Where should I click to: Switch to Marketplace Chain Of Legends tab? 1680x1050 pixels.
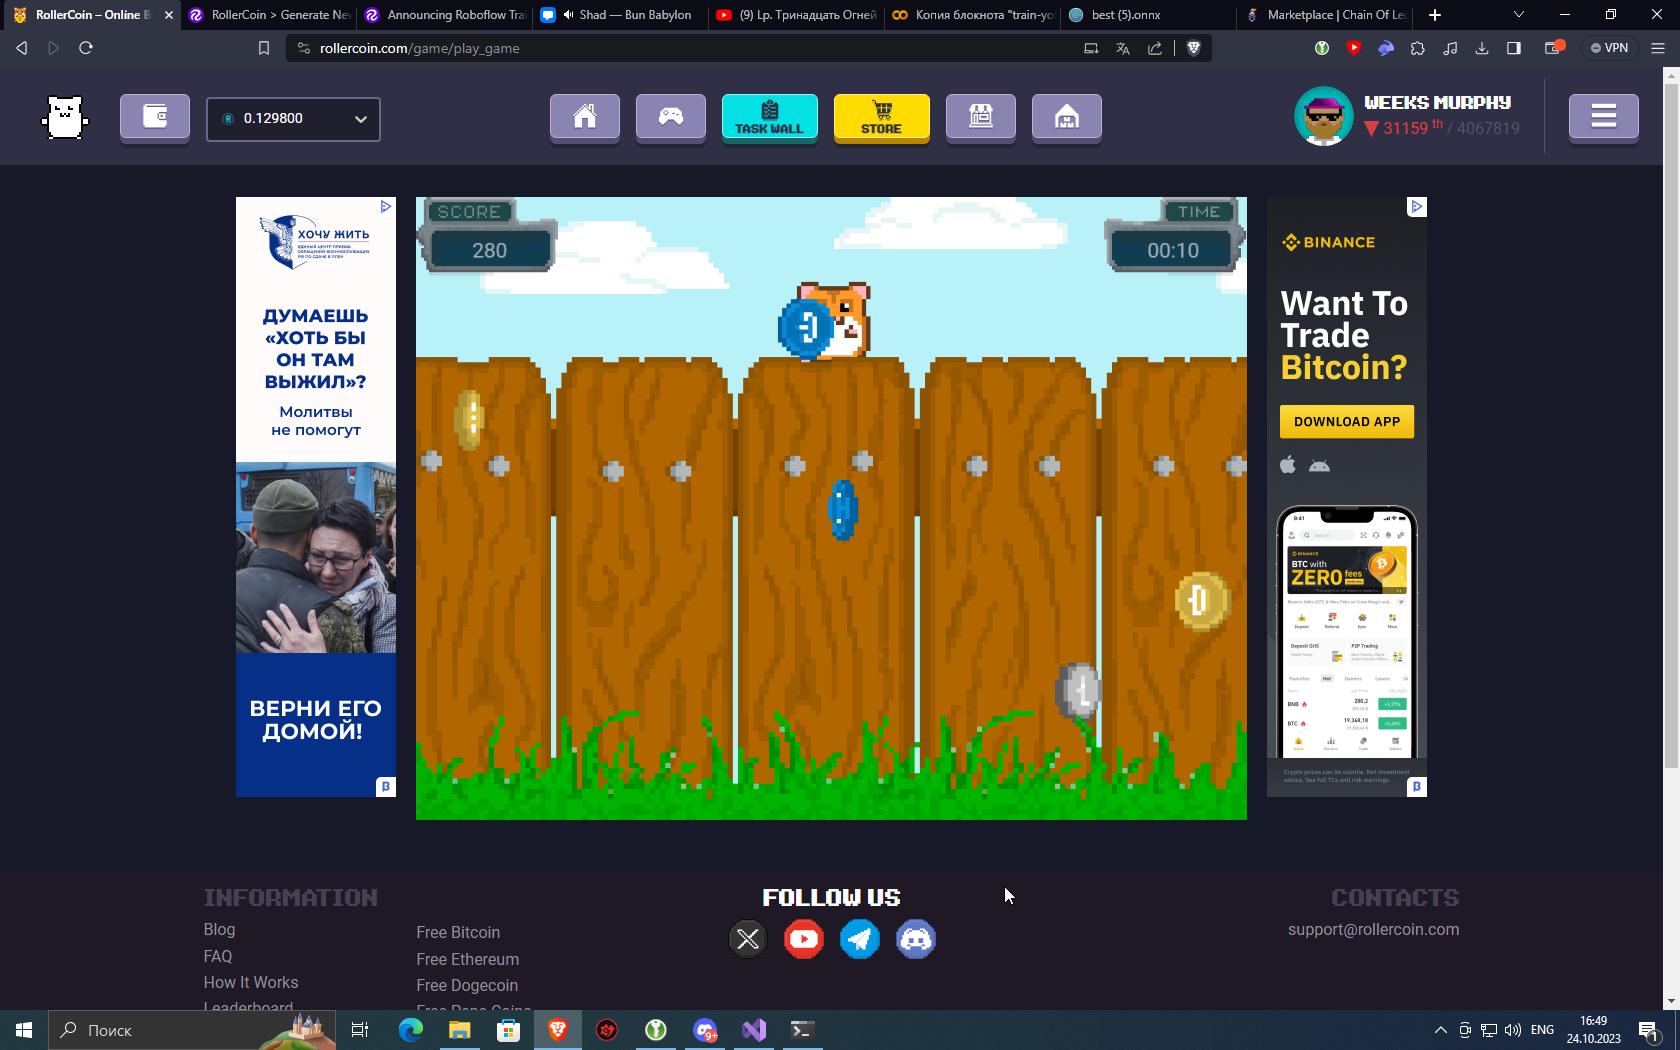click(1325, 15)
